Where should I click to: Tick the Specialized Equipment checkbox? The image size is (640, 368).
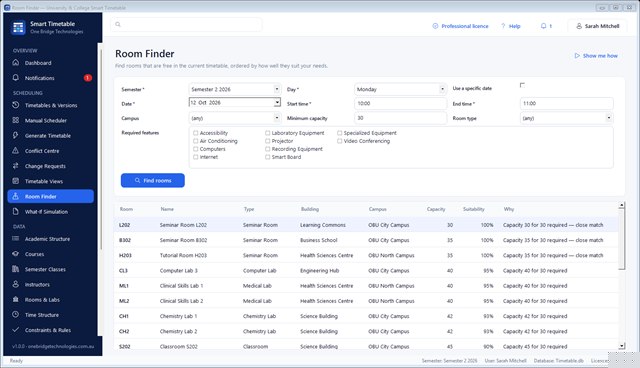[339, 133]
